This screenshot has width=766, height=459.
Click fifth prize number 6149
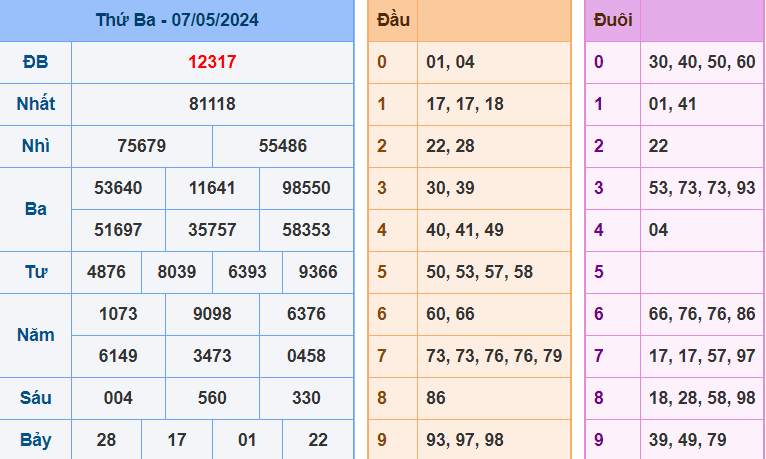click(118, 356)
